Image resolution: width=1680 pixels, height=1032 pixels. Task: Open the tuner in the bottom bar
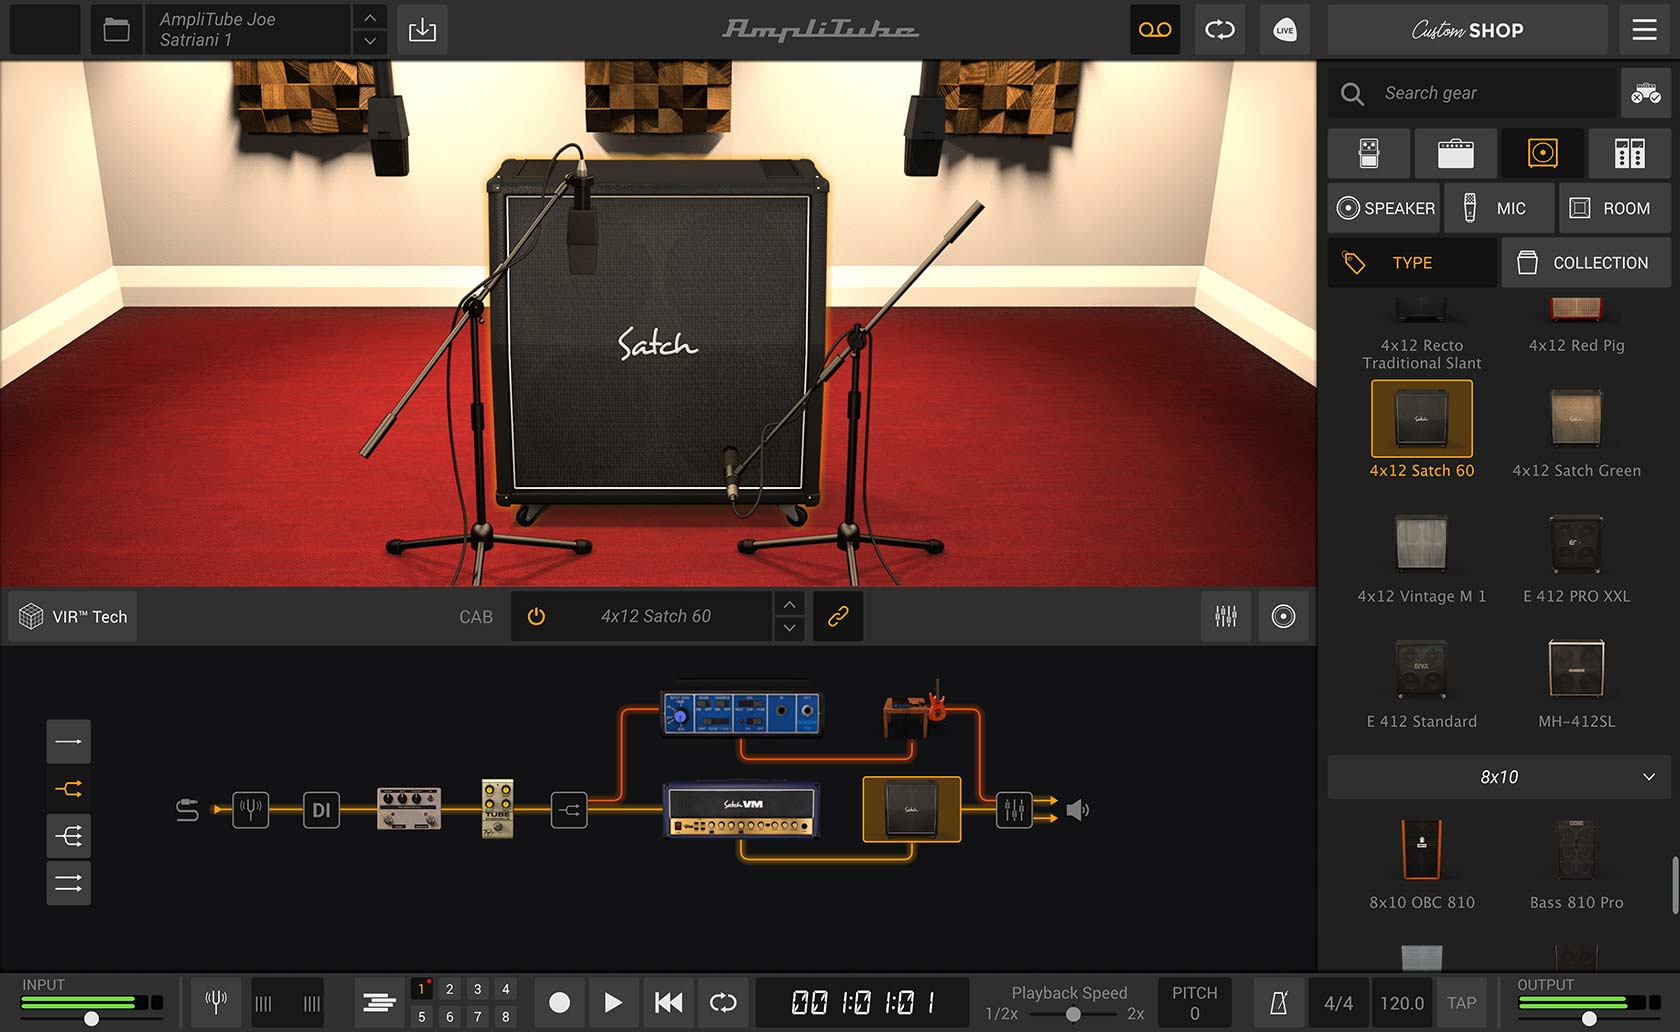pyautogui.click(x=216, y=1002)
